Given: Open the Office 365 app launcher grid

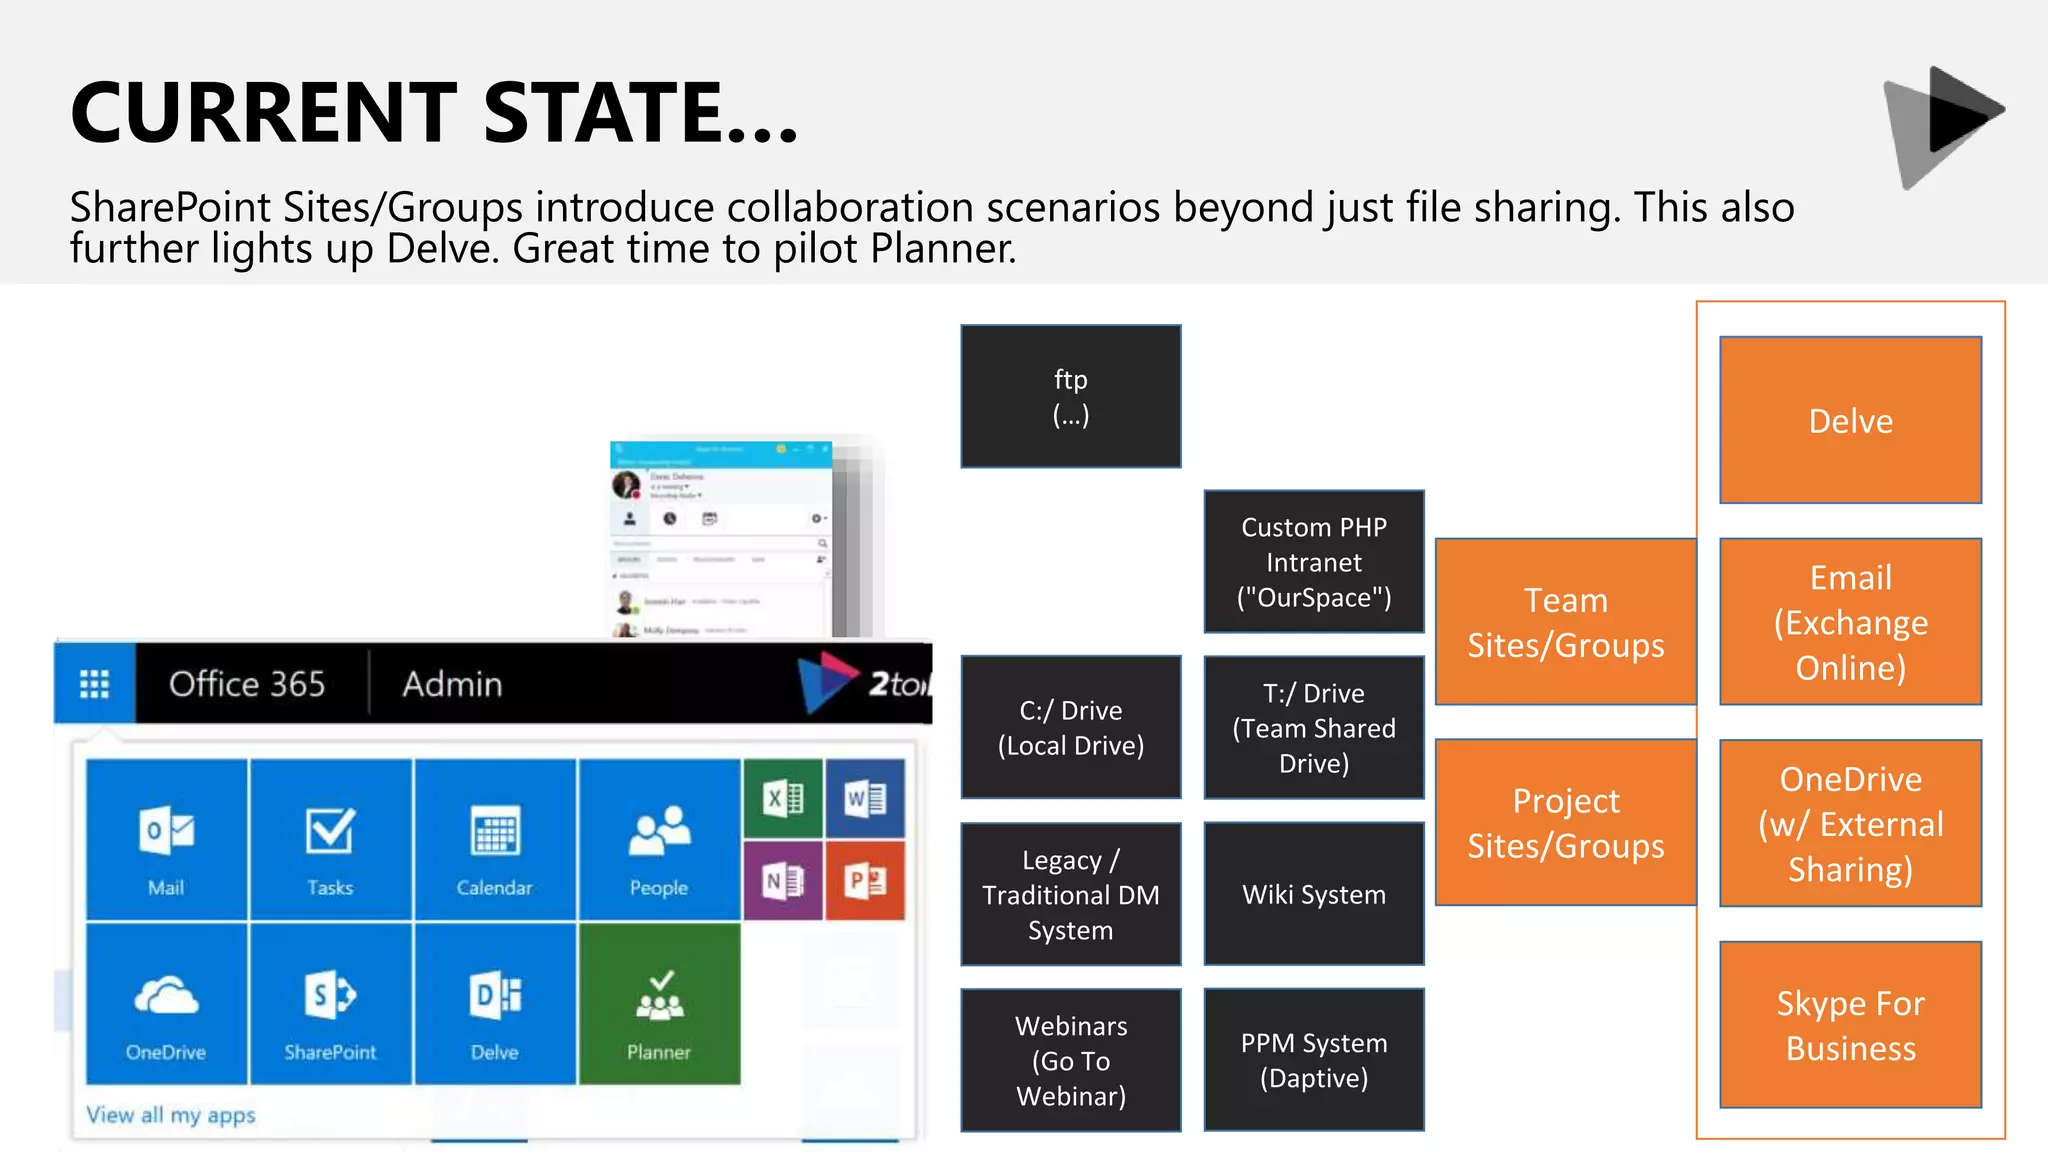Looking at the screenshot, I should point(94,684).
